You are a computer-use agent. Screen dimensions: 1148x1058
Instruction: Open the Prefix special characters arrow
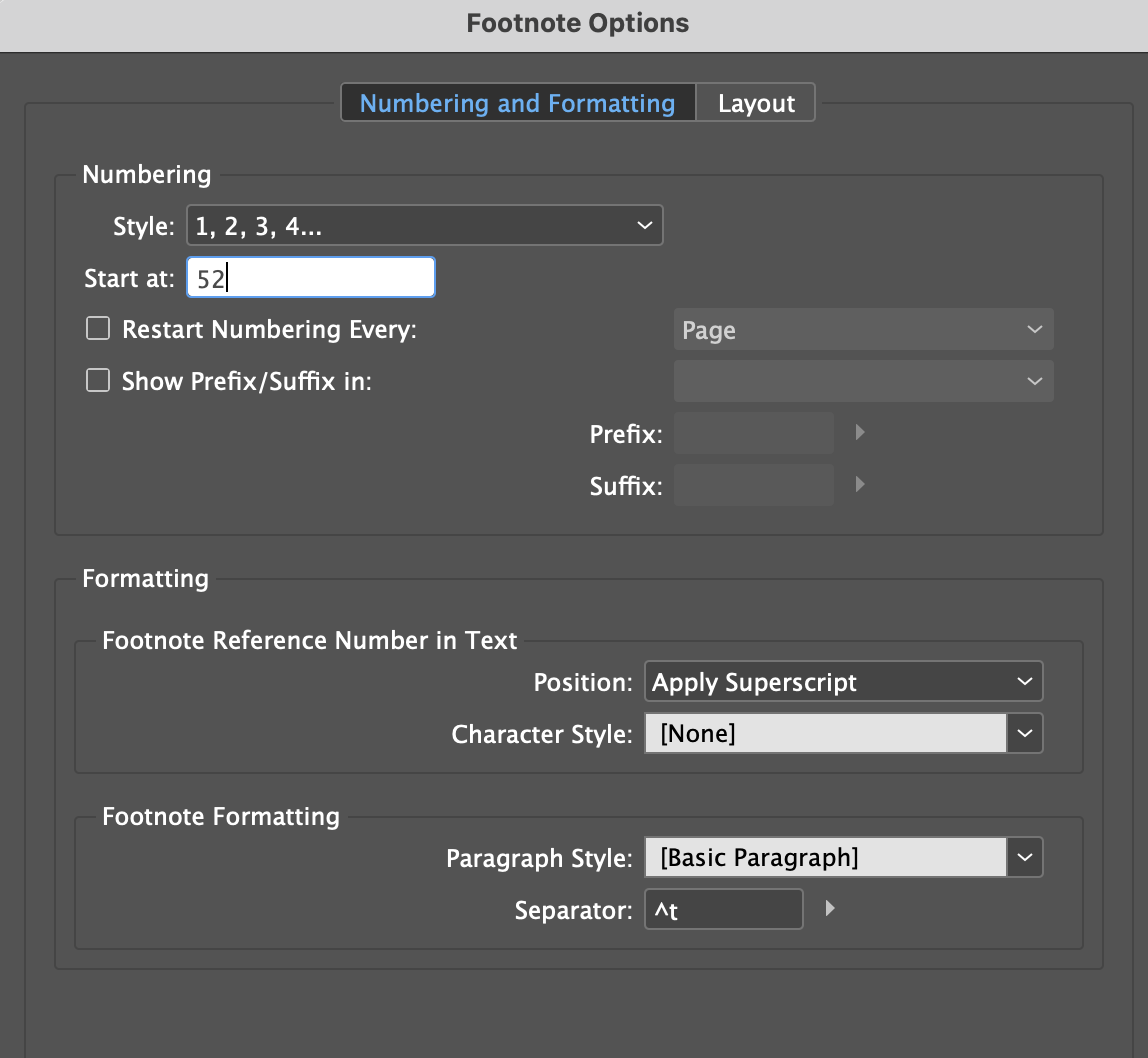tap(860, 433)
